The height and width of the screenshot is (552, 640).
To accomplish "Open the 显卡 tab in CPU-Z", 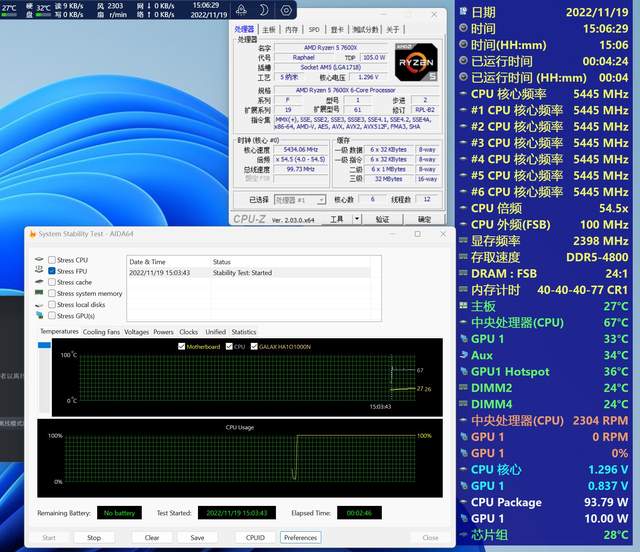I will pos(337,29).
